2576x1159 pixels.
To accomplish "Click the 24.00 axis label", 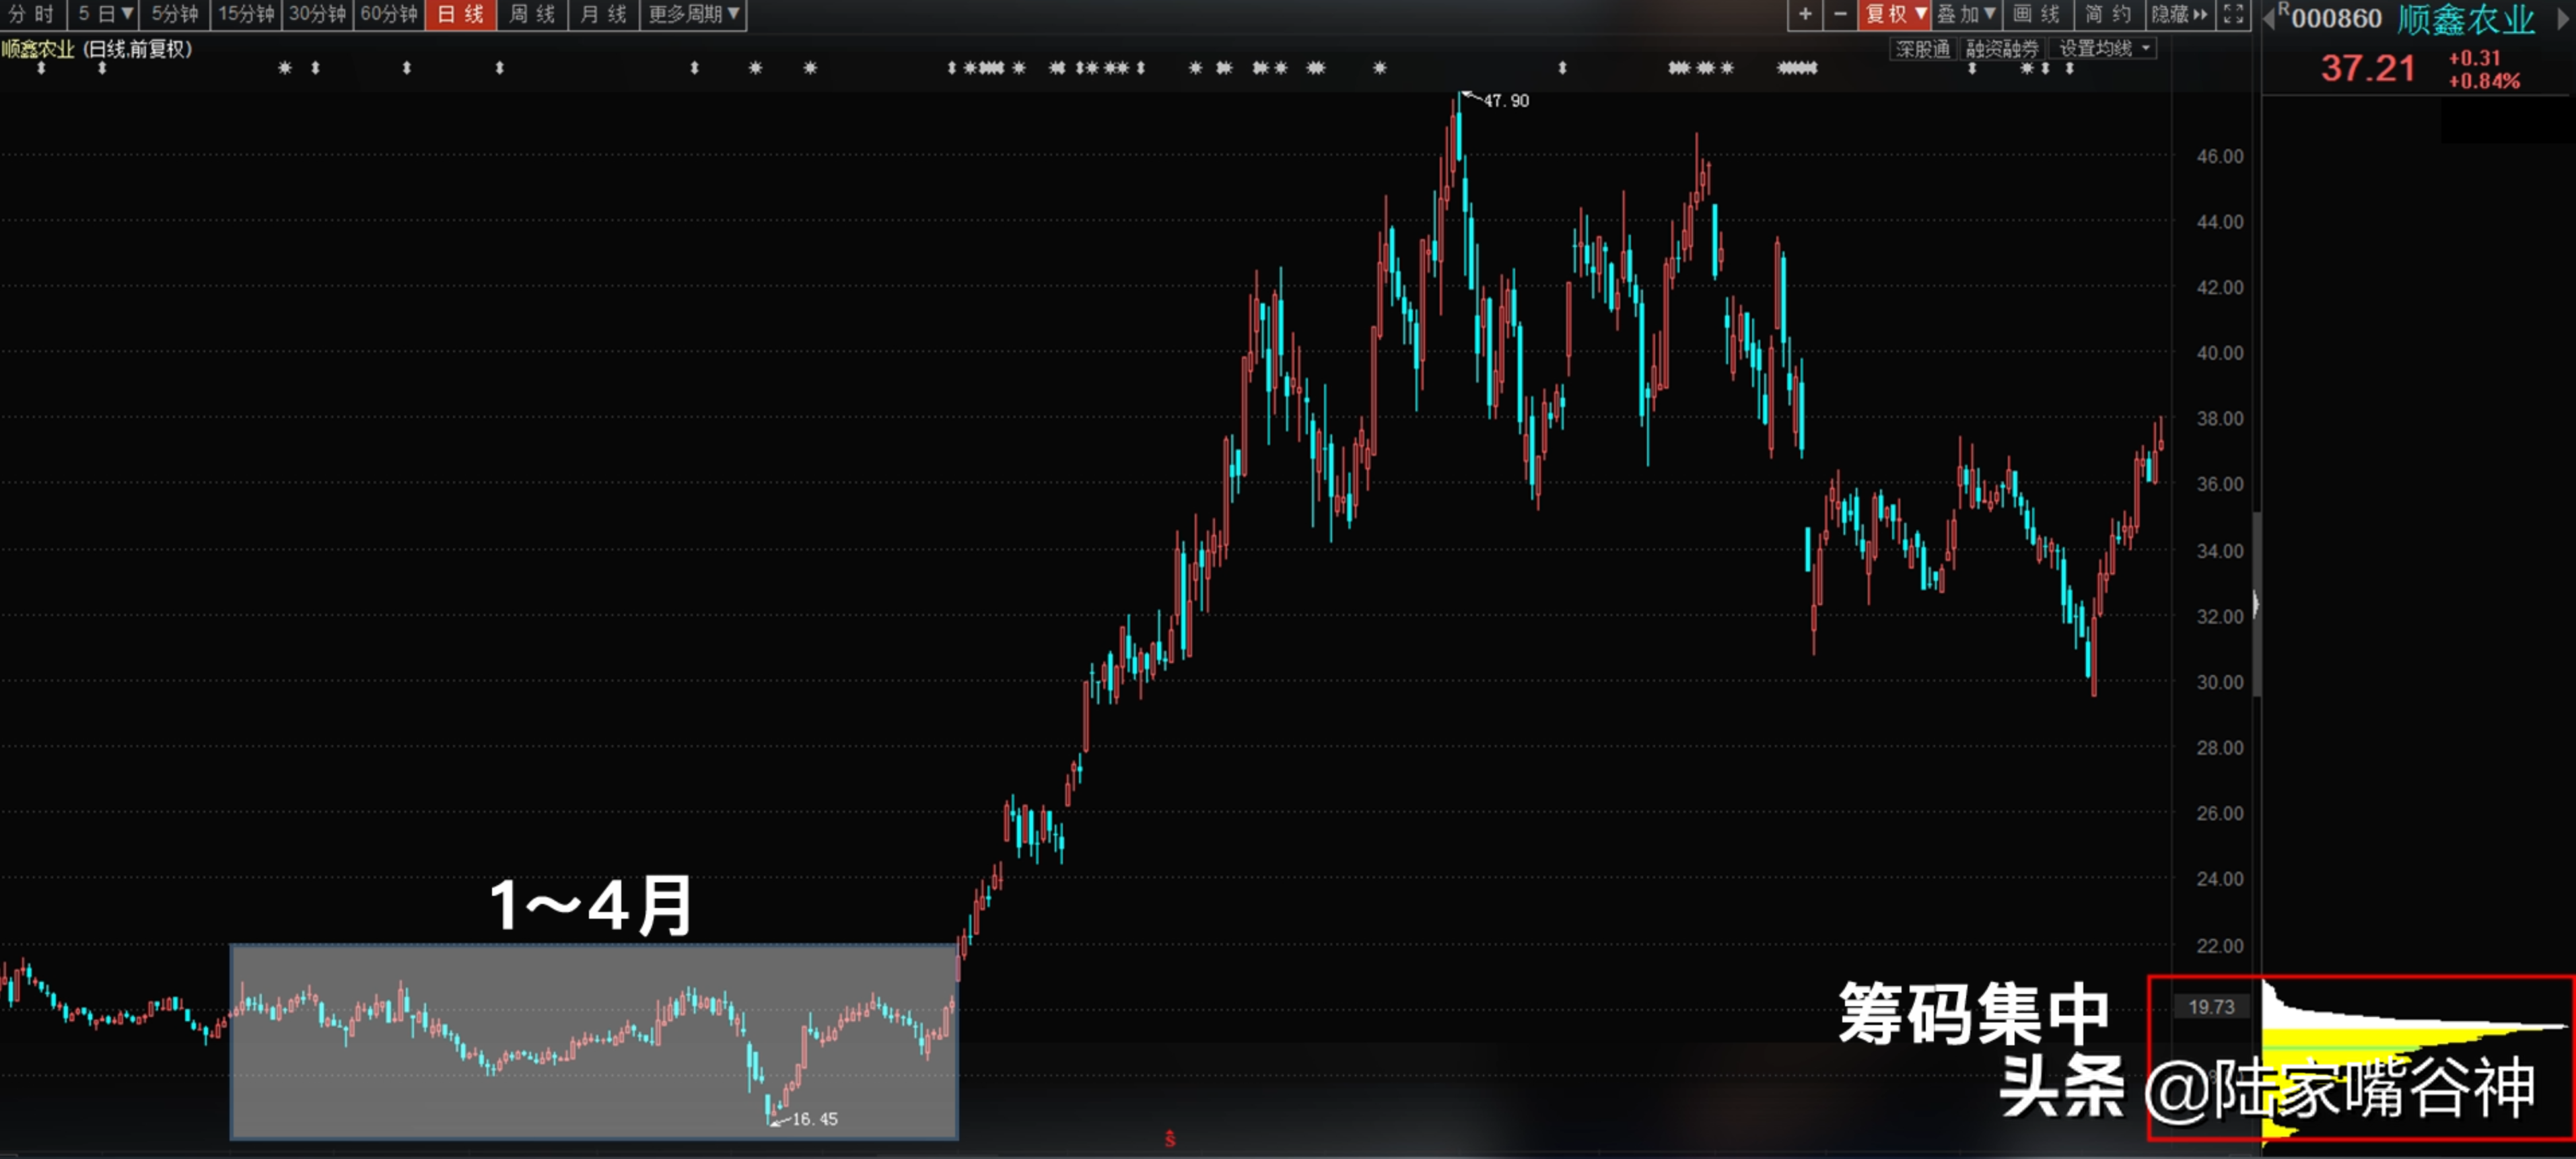I will click(2220, 879).
